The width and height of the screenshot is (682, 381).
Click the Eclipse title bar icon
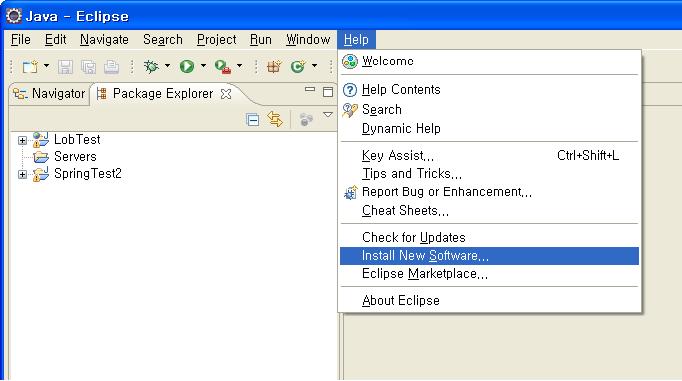(13, 16)
